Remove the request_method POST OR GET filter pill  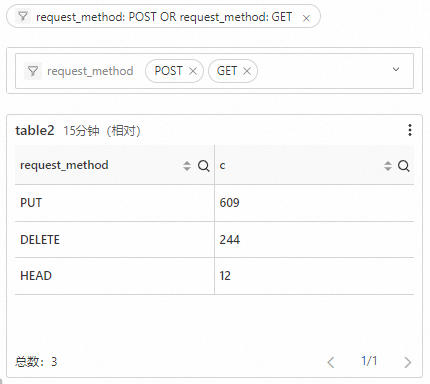(306, 18)
